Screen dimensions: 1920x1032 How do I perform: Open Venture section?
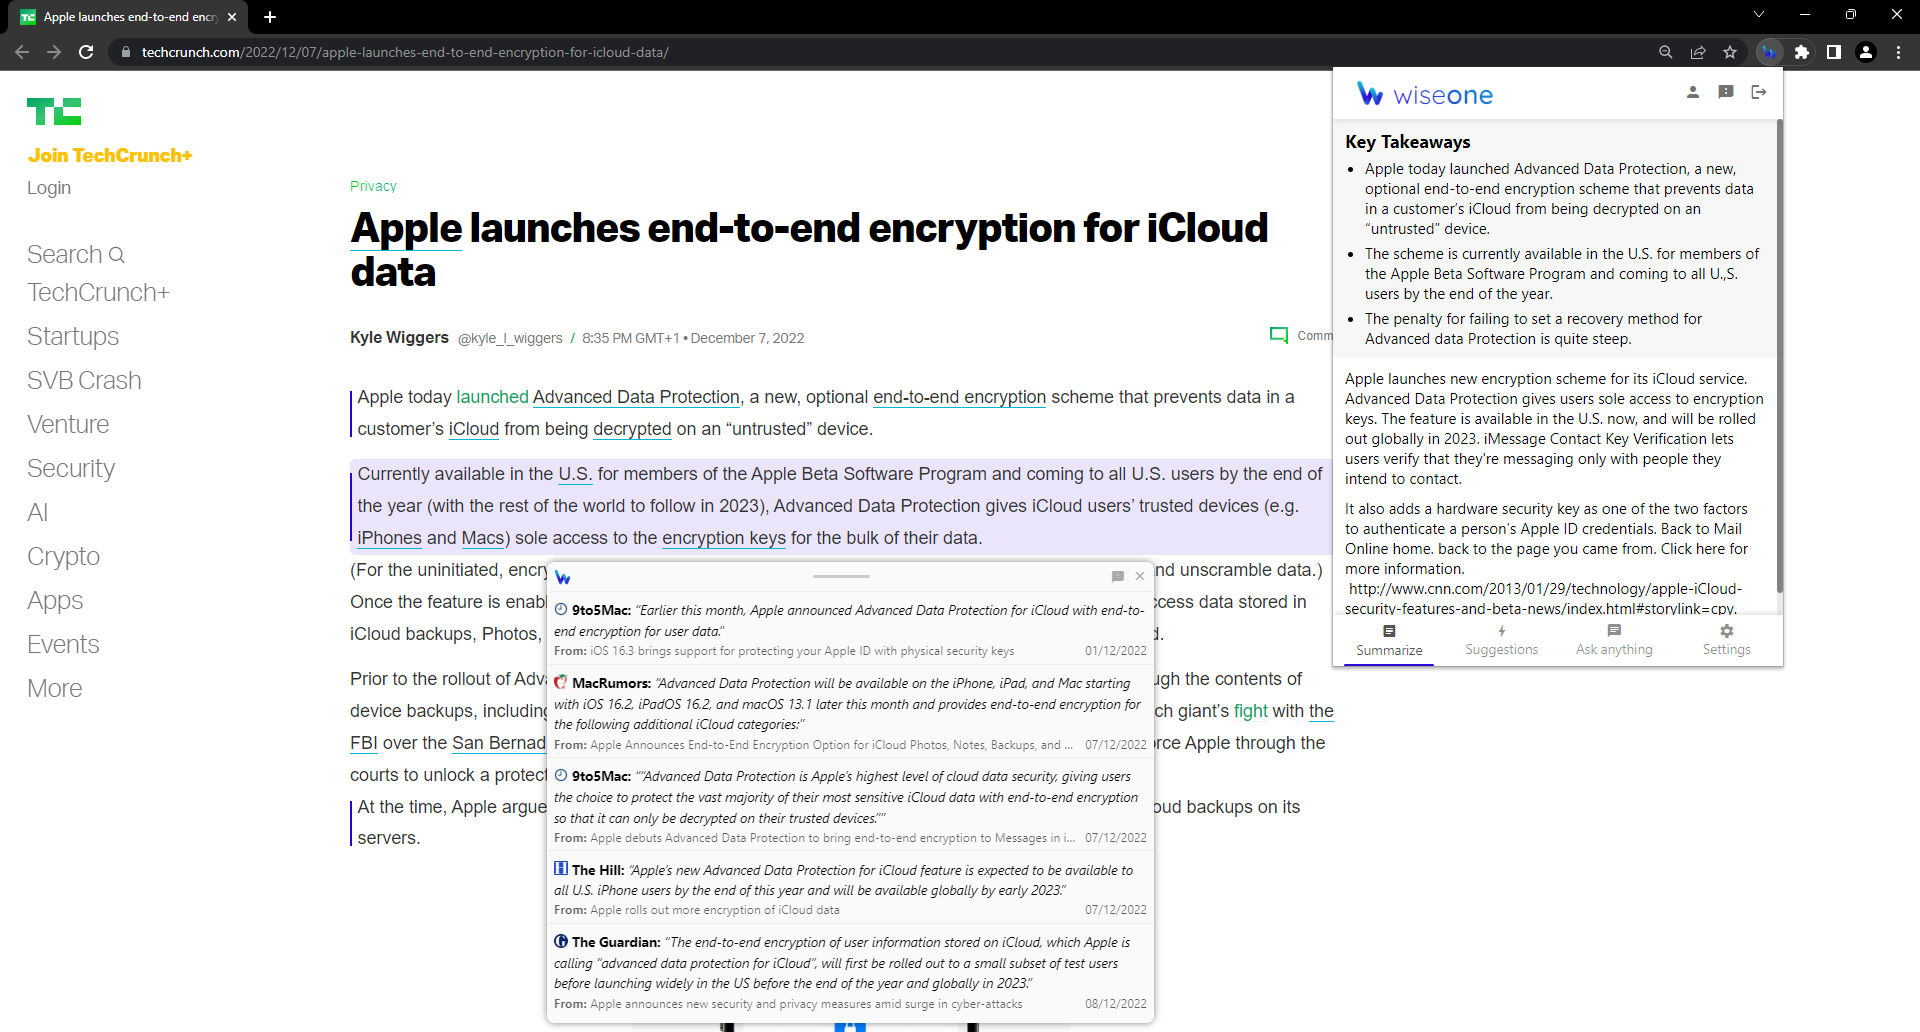click(68, 424)
